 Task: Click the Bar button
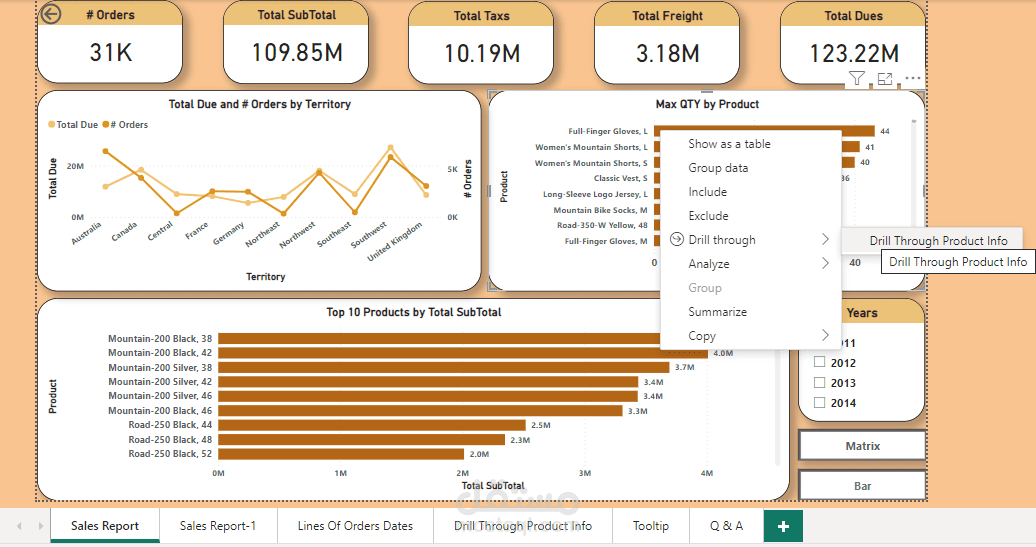(x=862, y=486)
